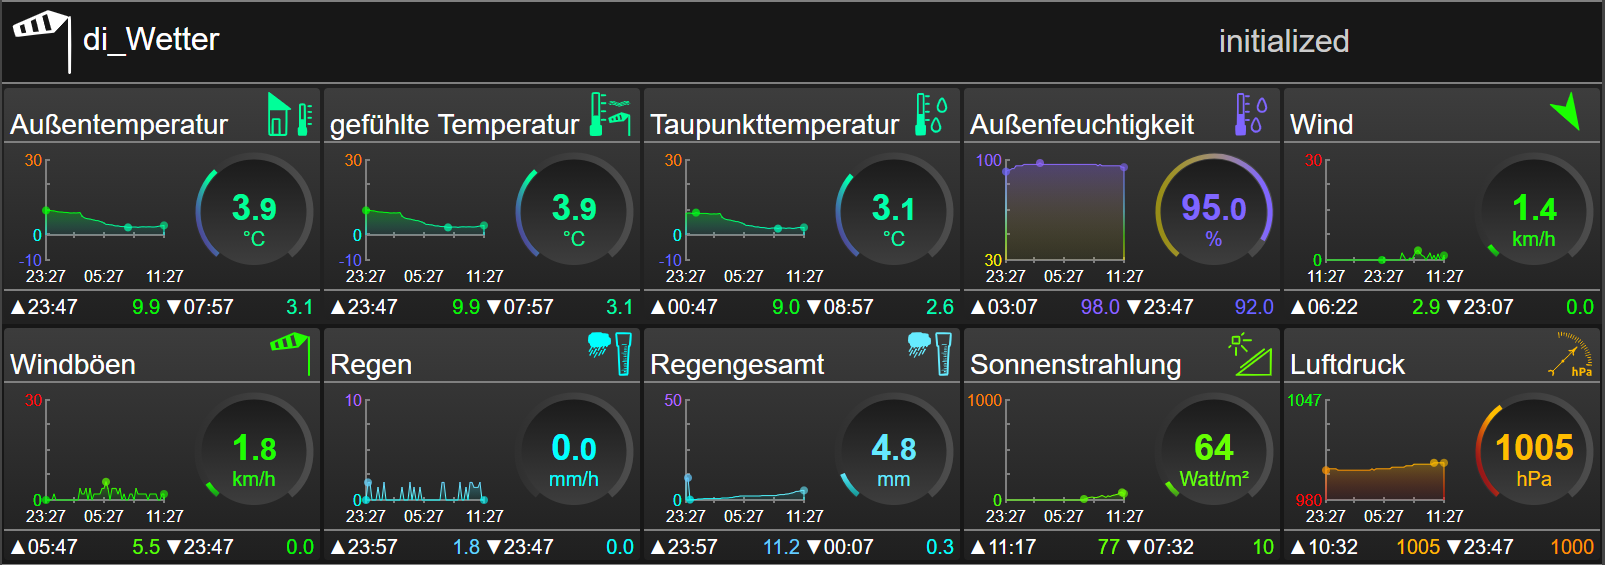Image resolution: width=1605 pixels, height=565 pixels.
Task: Click Wind maximum value 2.9
Action: pyautogui.click(x=1426, y=307)
